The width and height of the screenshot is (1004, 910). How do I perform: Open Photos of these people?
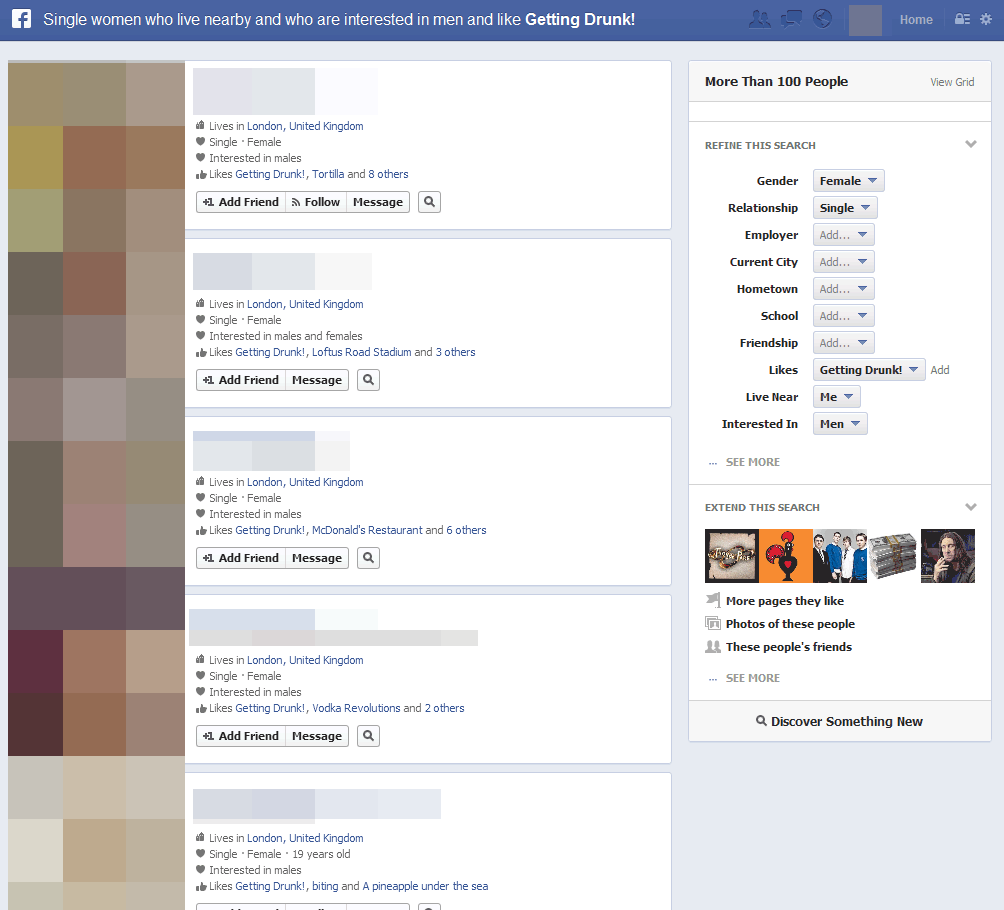click(x=790, y=624)
